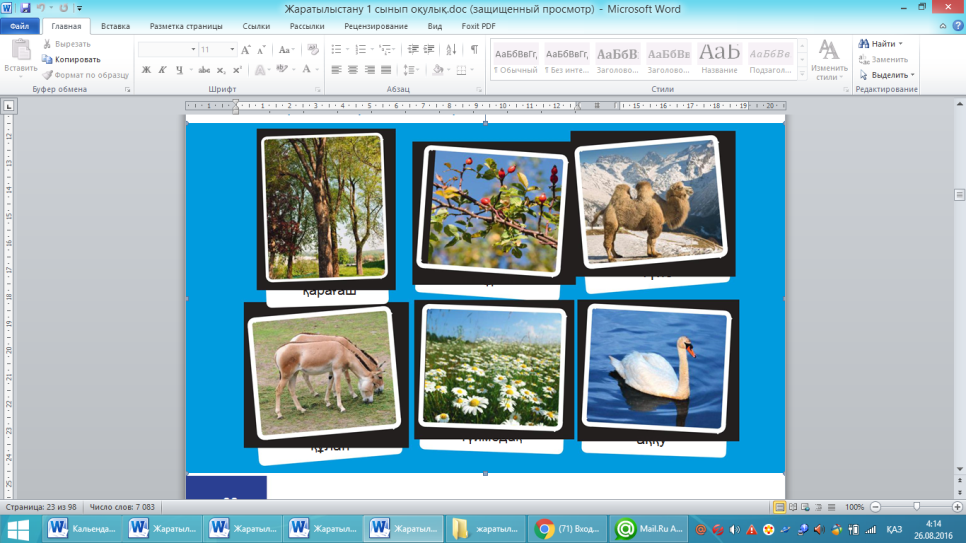This screenshot has width=966, height=543.
Task: Select Format Painter (Формат по образцу)
Action: (x=86, y=75)
